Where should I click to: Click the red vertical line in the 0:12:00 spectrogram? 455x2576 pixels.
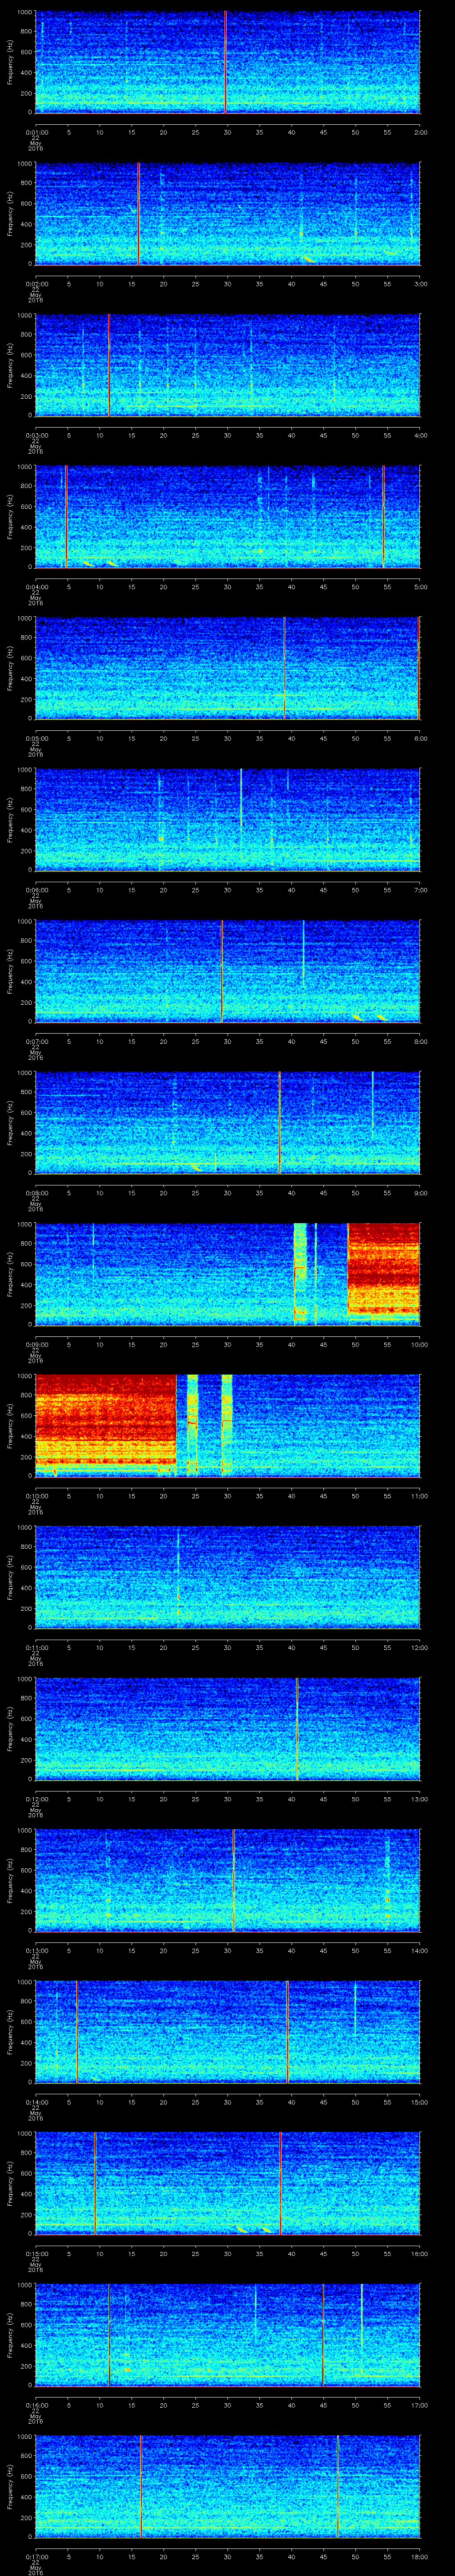click(x=297, y=1729)
